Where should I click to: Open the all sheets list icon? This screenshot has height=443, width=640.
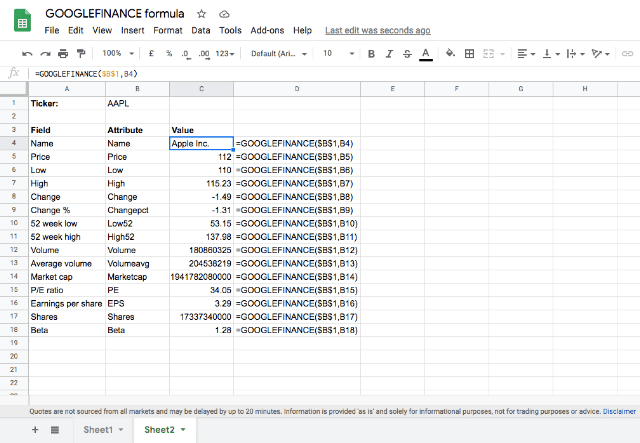55,430
